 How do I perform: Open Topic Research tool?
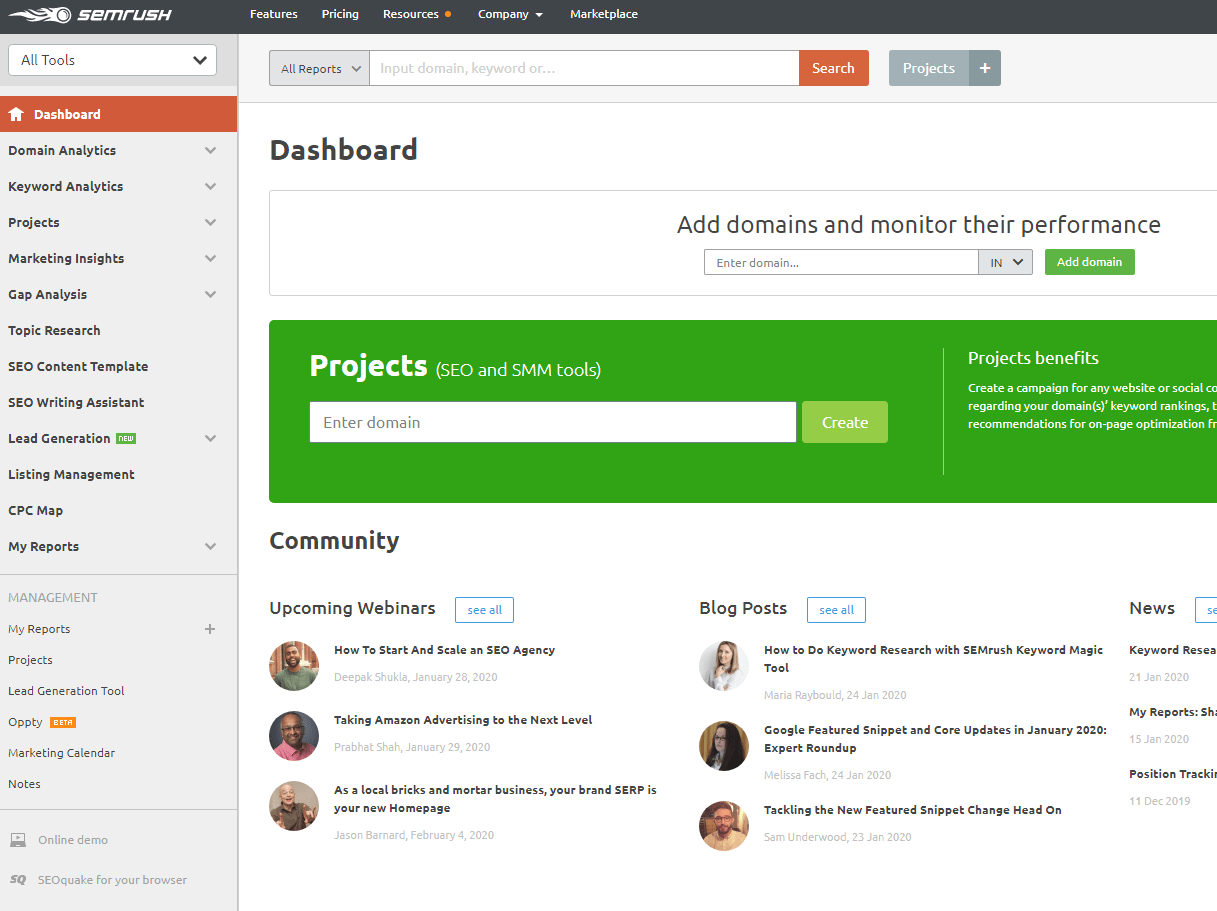click(54, 330)
